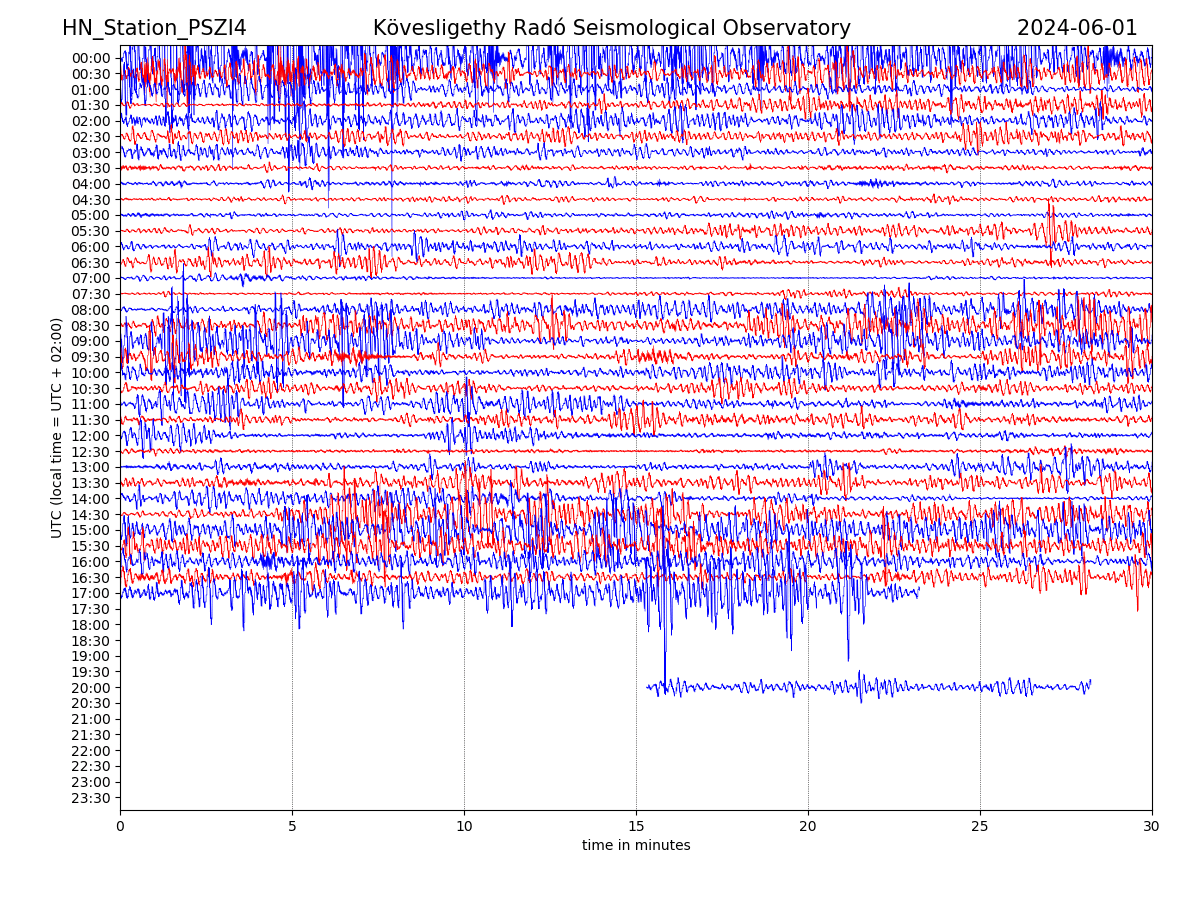
Task: Click the 23:30 row label
Action: point(90,798)
